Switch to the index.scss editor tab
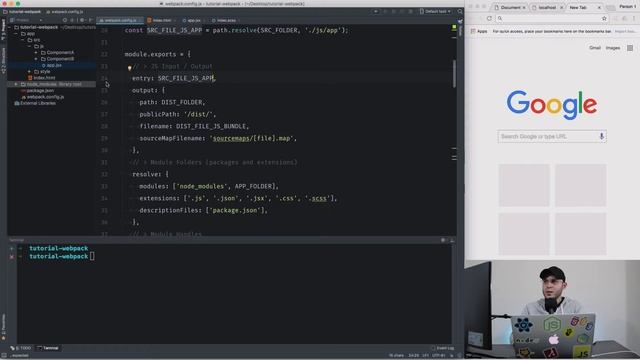The image size is (640, 360). (x=226, y=20)
